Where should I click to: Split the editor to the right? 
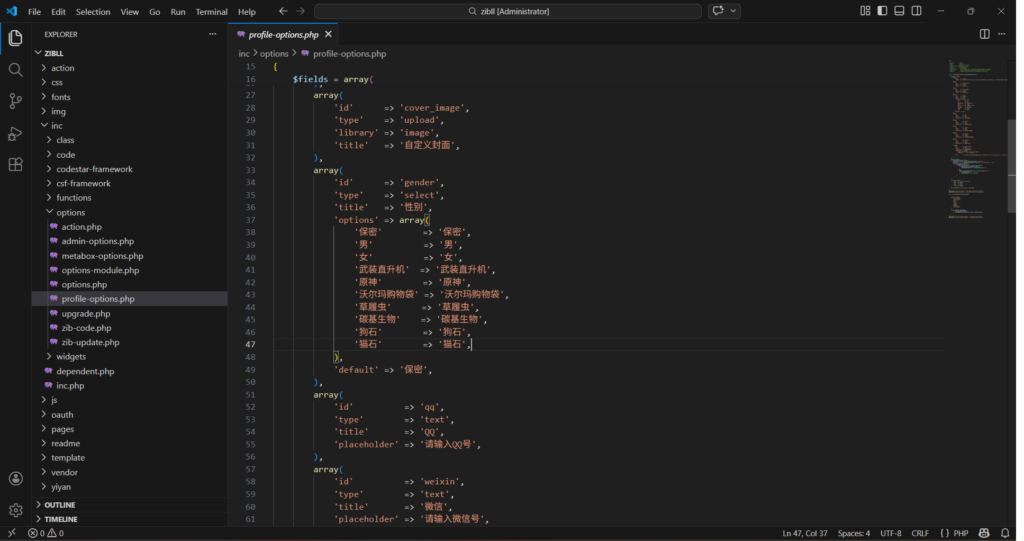[984, 34]
